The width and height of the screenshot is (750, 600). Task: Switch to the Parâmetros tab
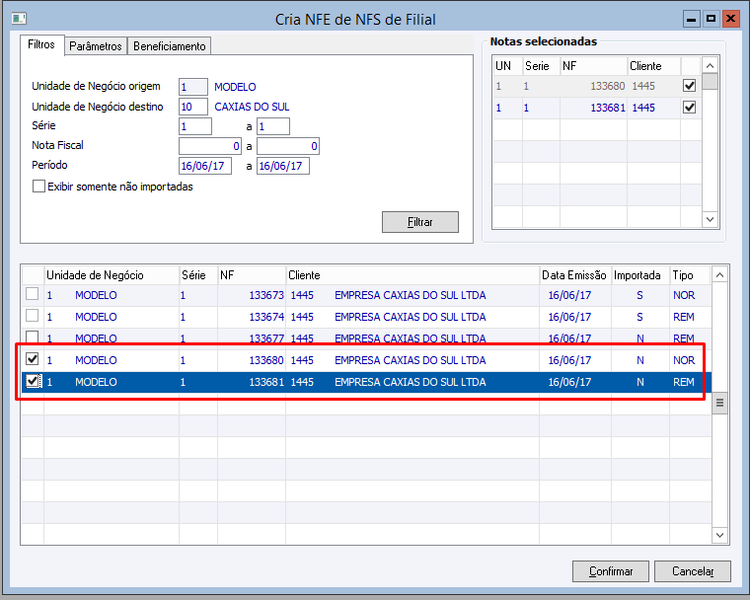(x=96, y=46)
